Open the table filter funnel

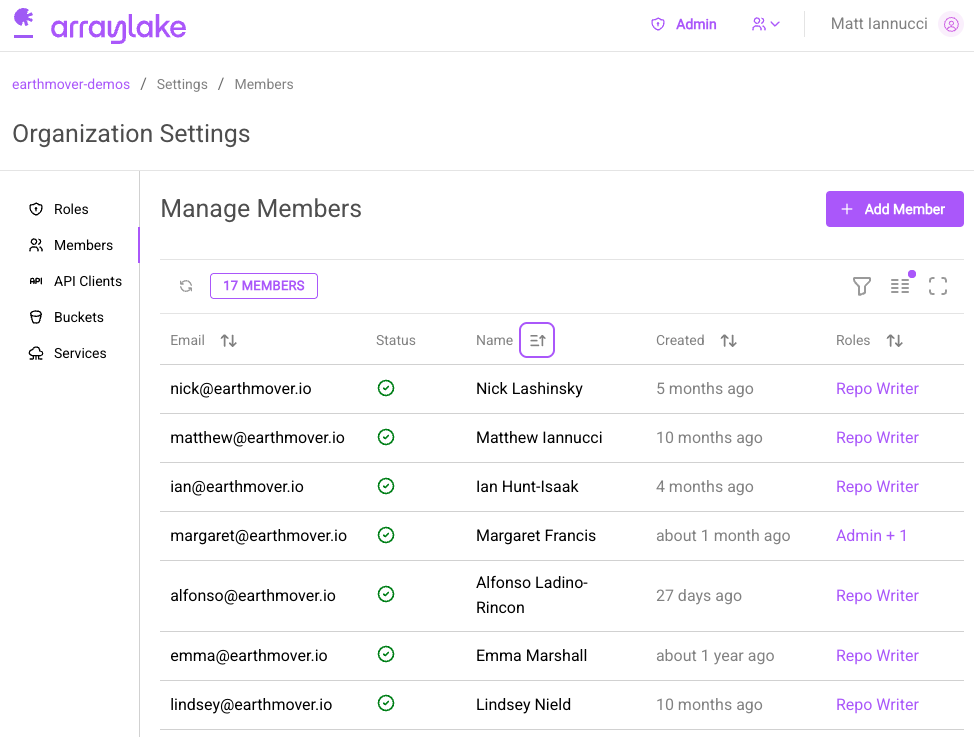[x=862, y=286]
